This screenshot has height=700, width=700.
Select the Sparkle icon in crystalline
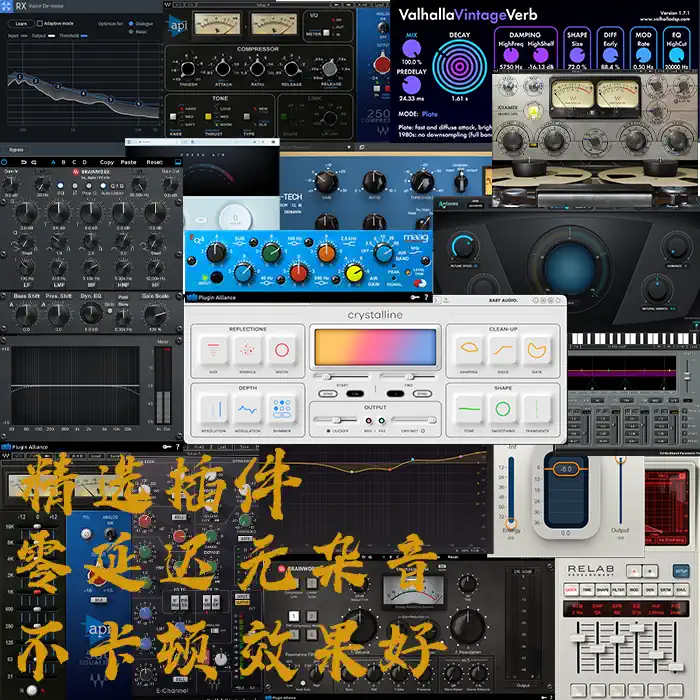(247, 350)
